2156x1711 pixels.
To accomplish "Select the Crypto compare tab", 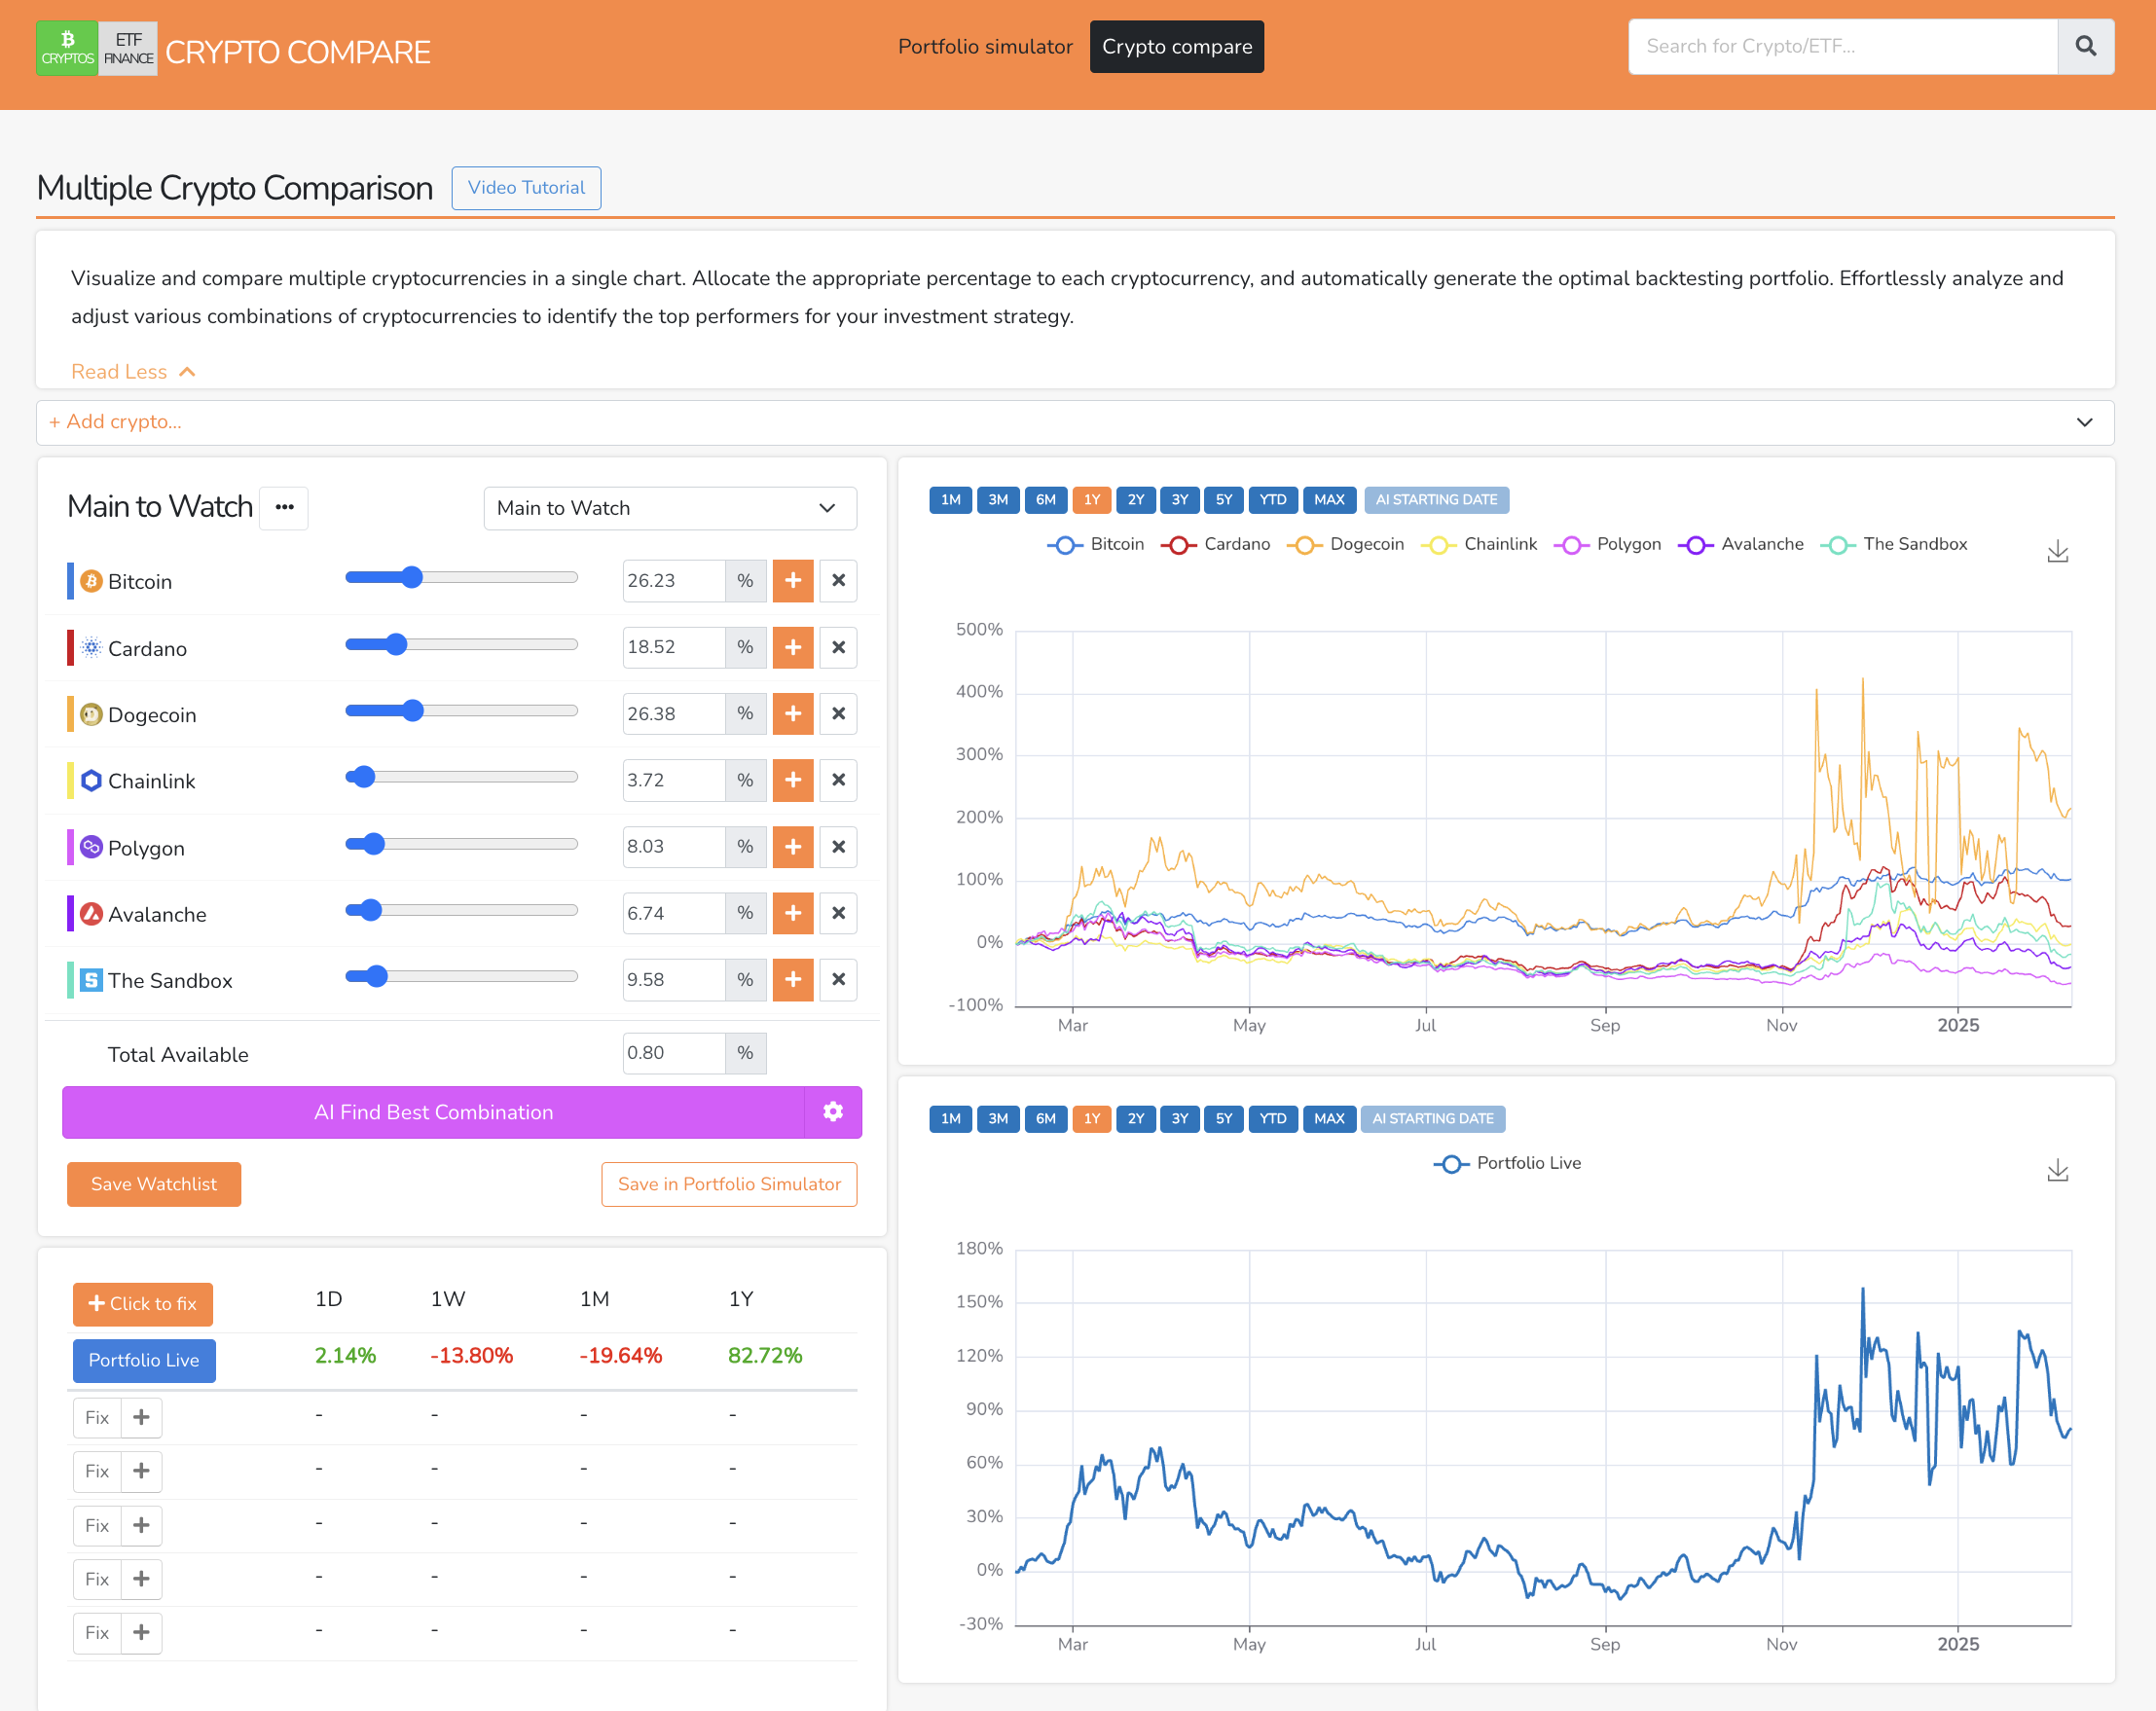I will click(1177, 47).
